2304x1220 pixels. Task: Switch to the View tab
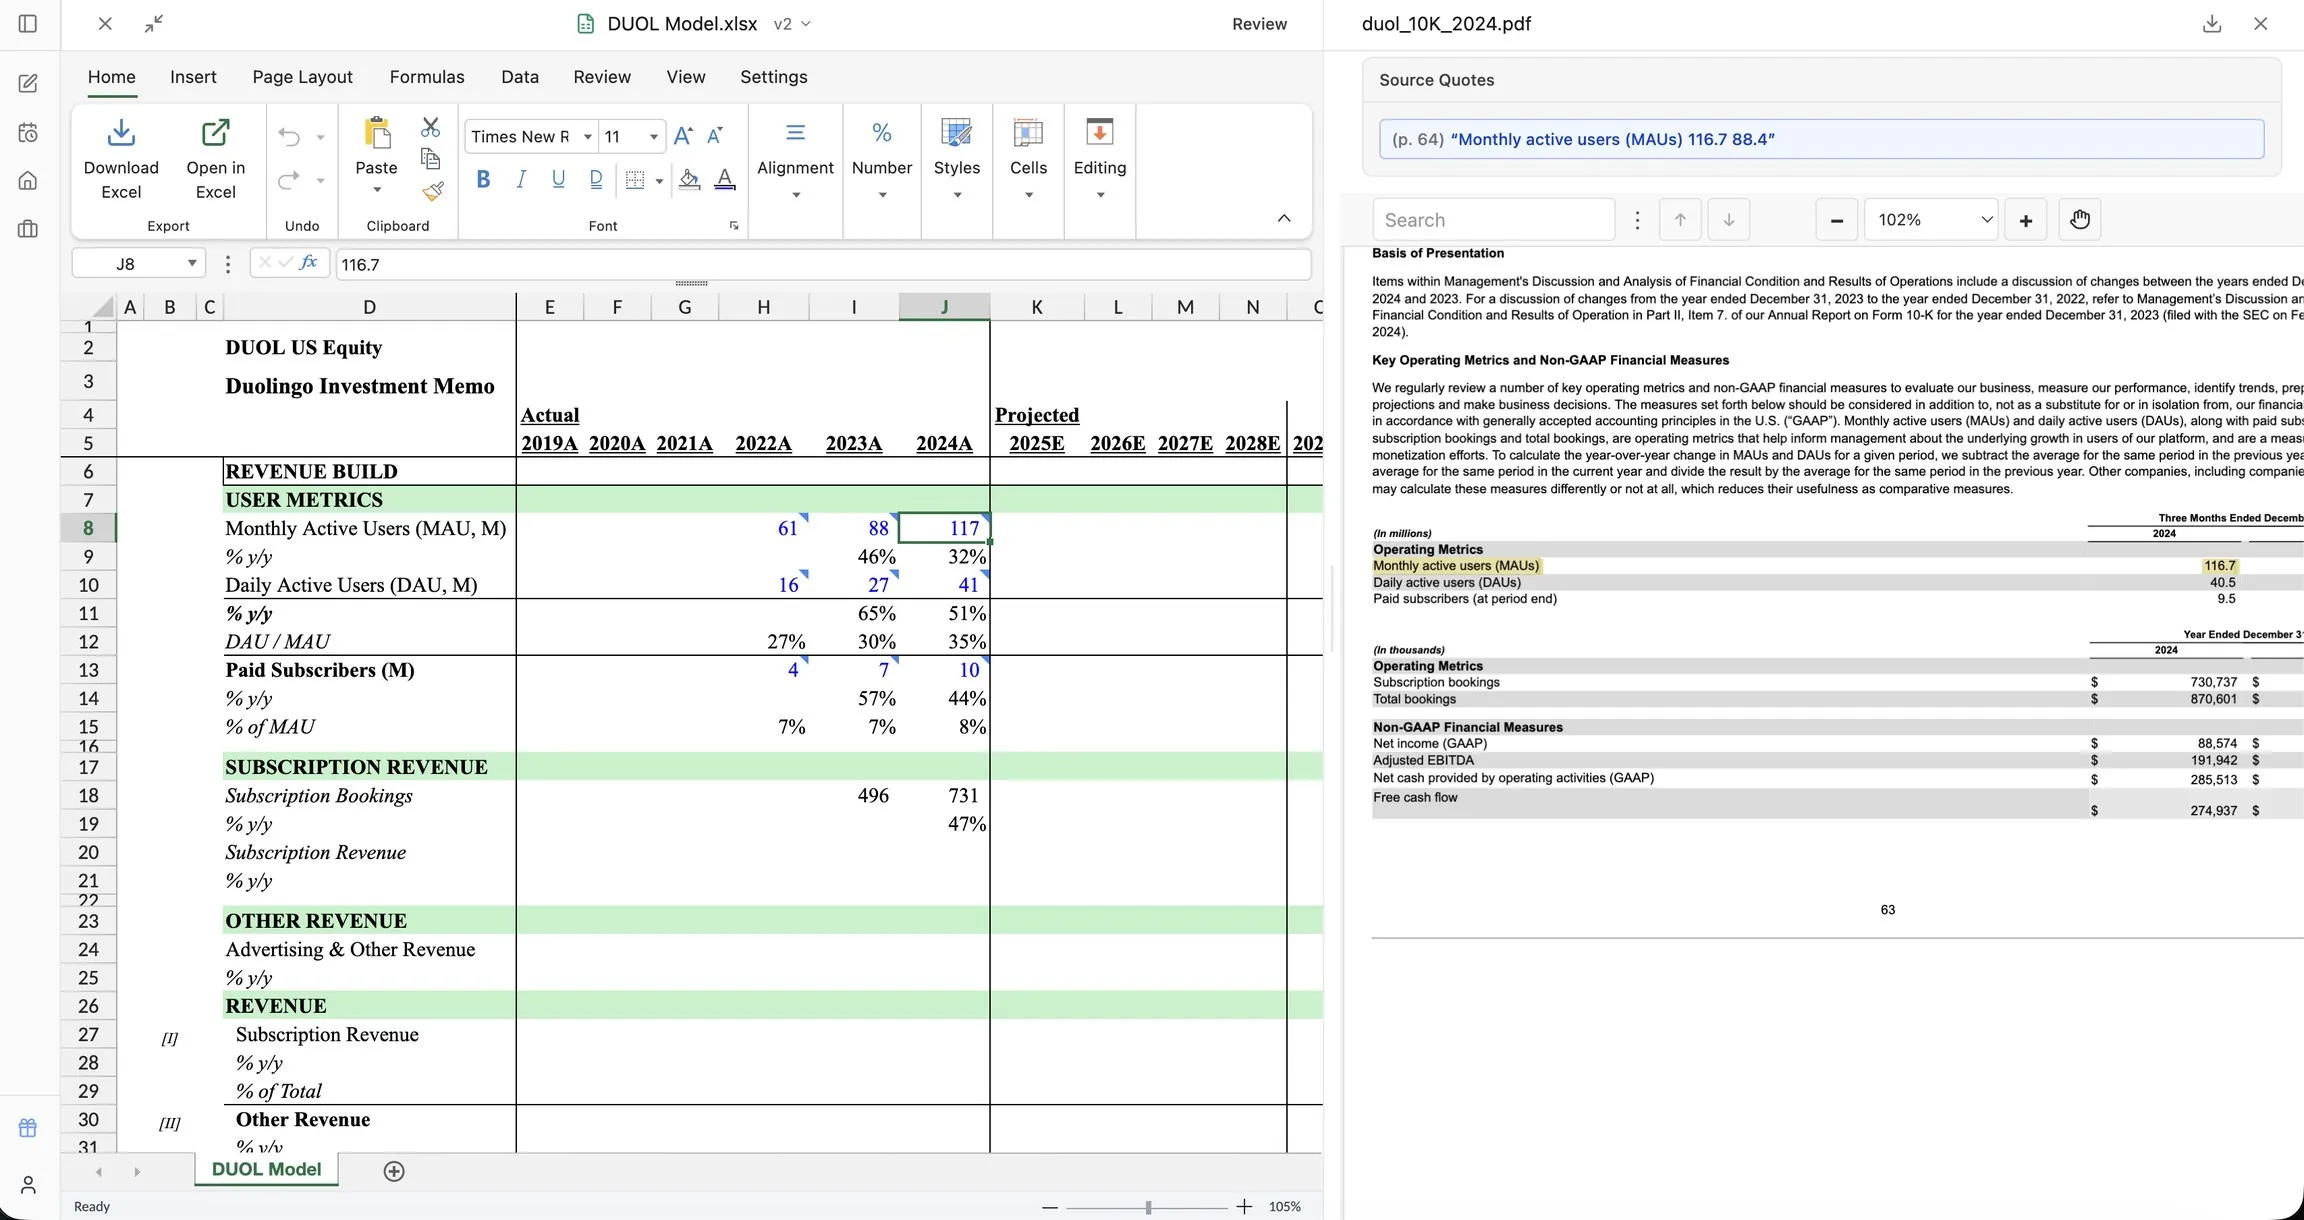(686, 77)
